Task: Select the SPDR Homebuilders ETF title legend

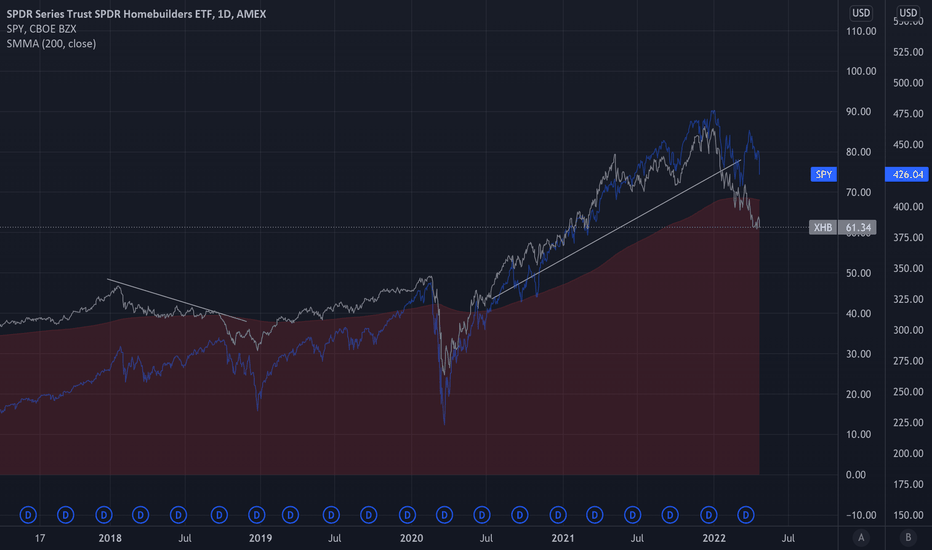Action: [x=136, y=14]
